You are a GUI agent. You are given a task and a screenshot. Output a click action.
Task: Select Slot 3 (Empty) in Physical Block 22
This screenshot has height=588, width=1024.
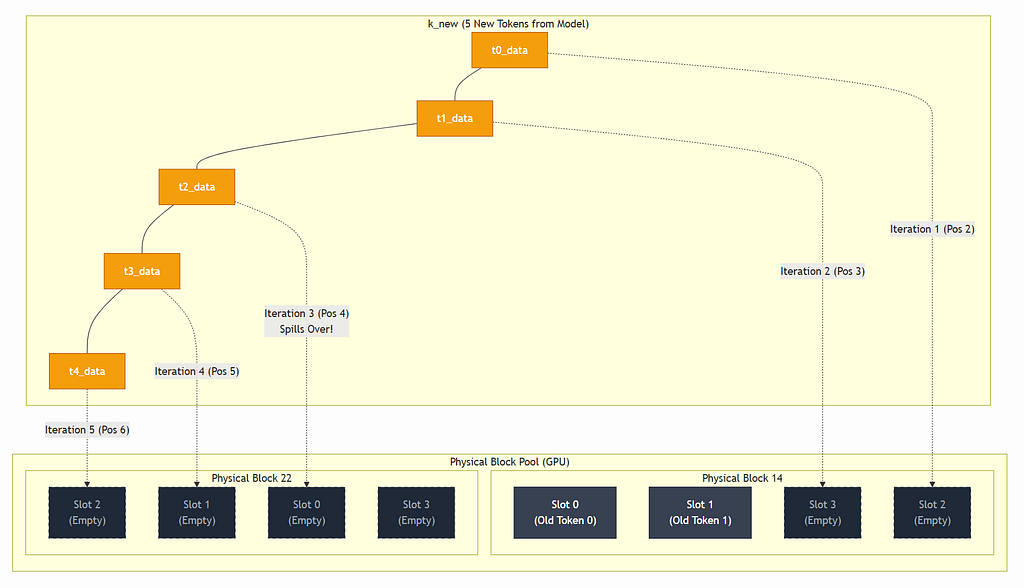pyautogui.click(x=416, y=513)
